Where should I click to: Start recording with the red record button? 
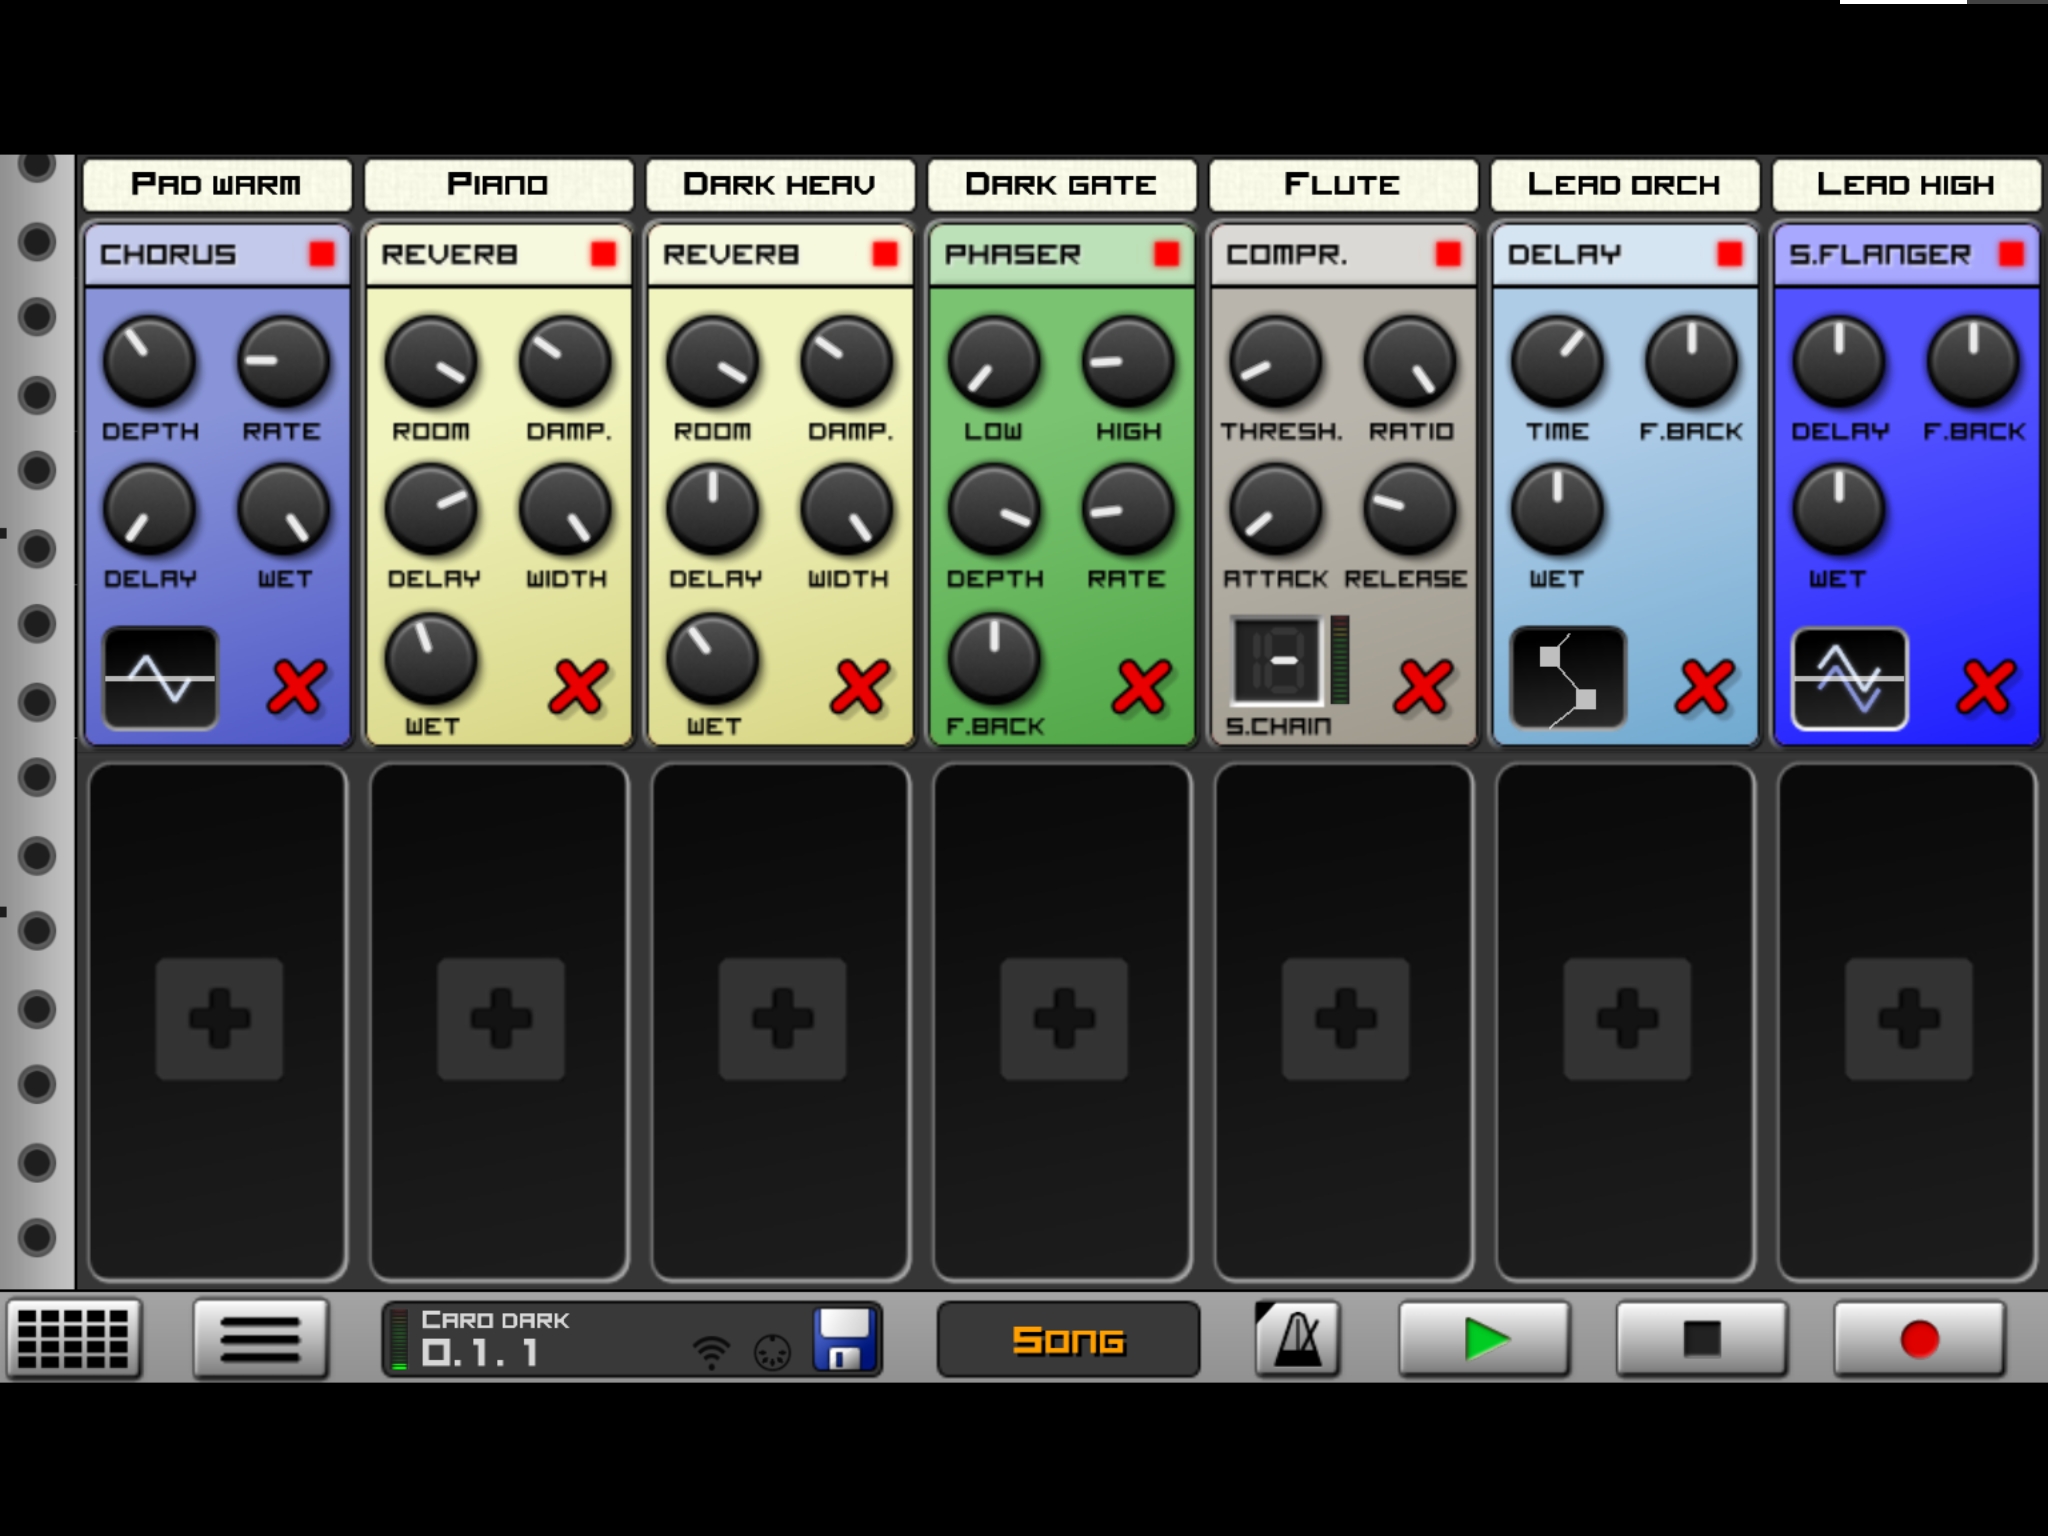1918,1339
